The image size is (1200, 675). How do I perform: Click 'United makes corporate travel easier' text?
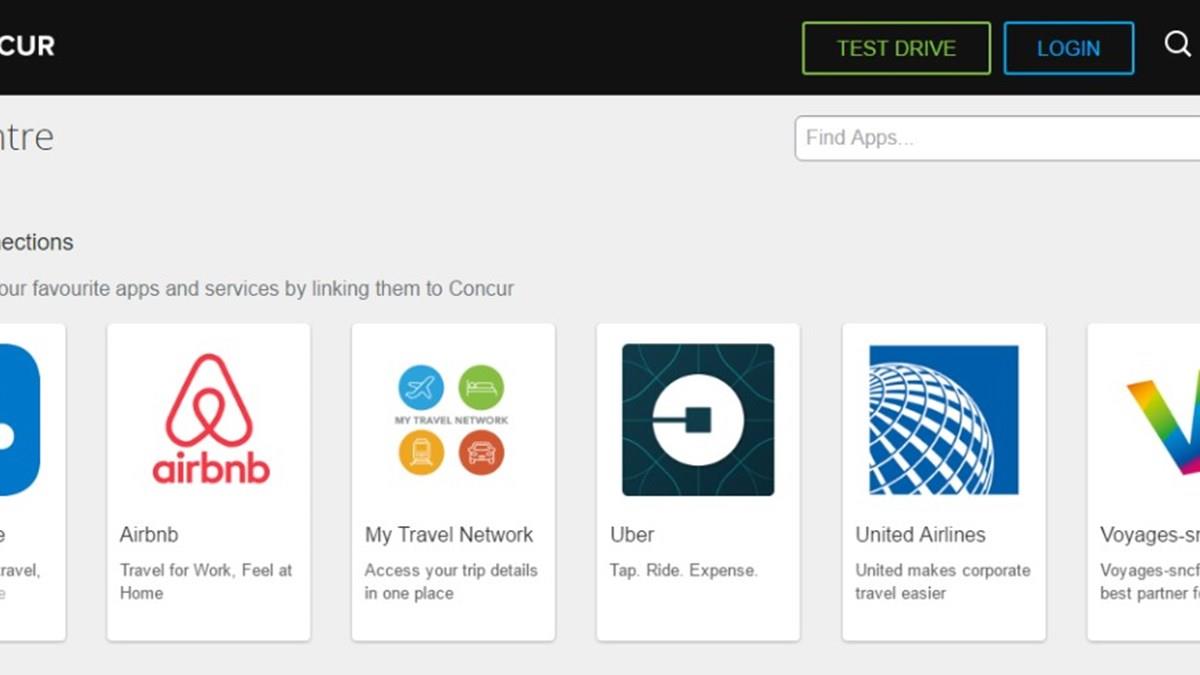pos(942,581)
